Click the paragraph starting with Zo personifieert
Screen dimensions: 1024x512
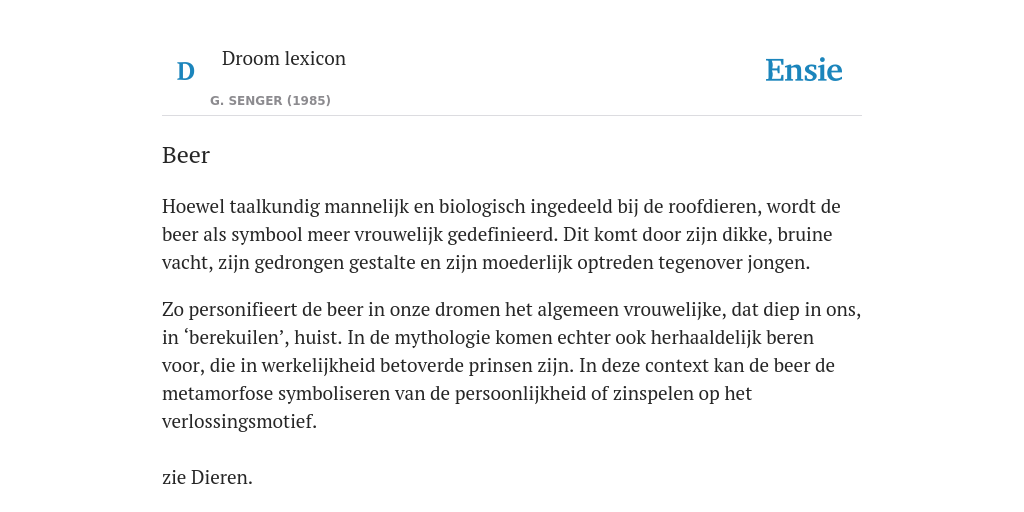511,365
